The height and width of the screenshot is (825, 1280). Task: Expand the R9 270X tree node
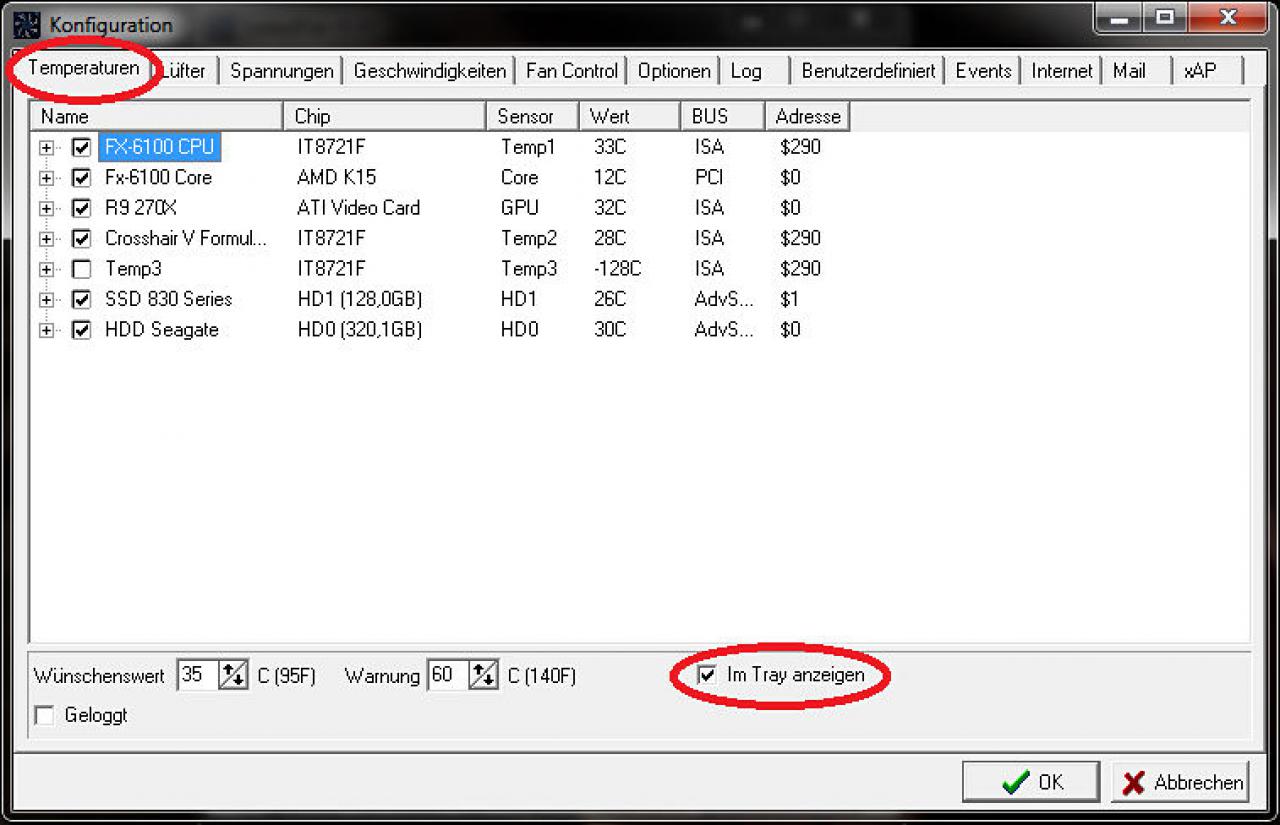(46, 208)
